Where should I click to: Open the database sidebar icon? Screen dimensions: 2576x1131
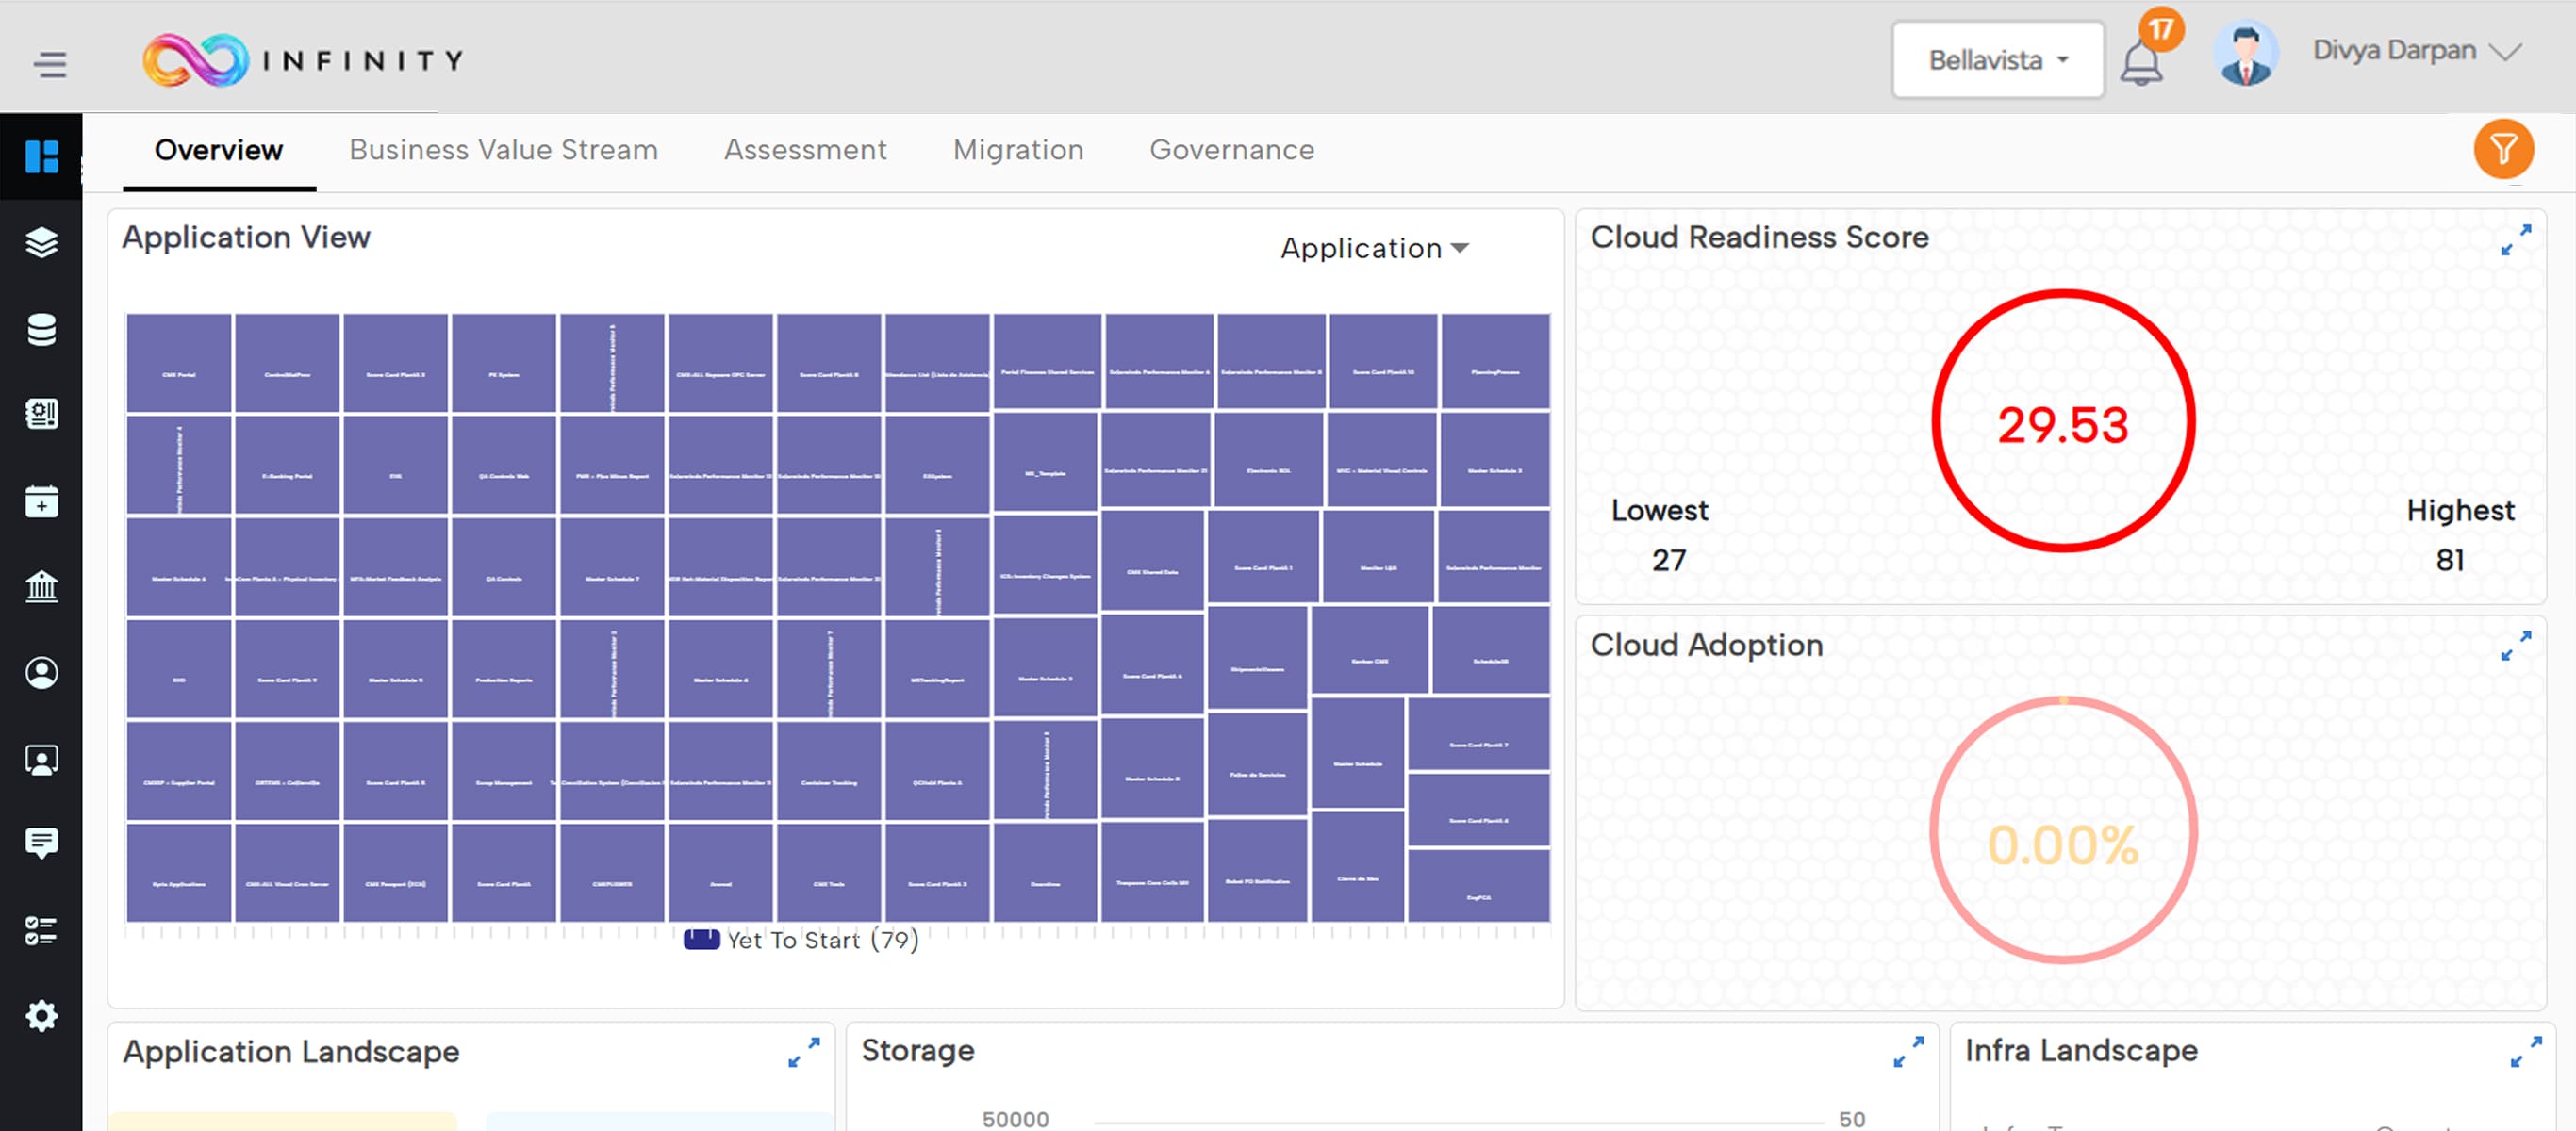point(41,329)
